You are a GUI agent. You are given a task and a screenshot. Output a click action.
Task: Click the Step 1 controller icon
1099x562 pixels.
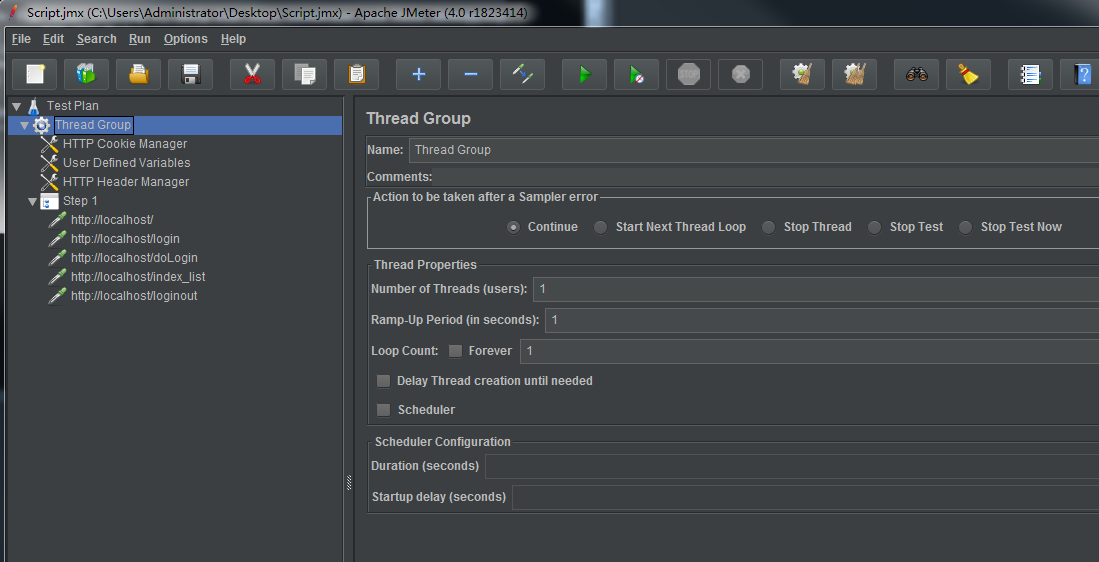coord(49,201)
